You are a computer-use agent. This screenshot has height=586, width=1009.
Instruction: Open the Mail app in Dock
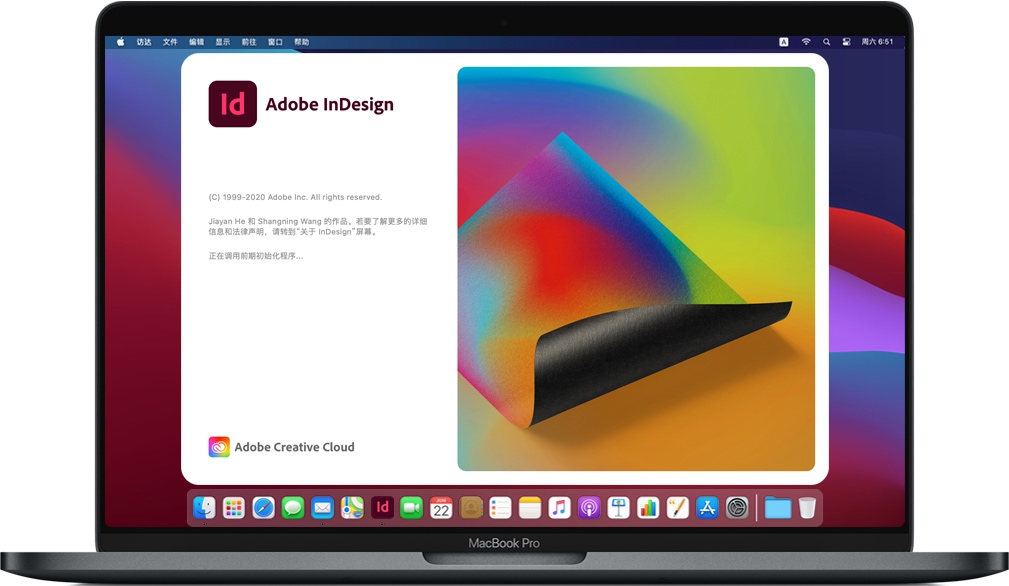click(322, 508)
